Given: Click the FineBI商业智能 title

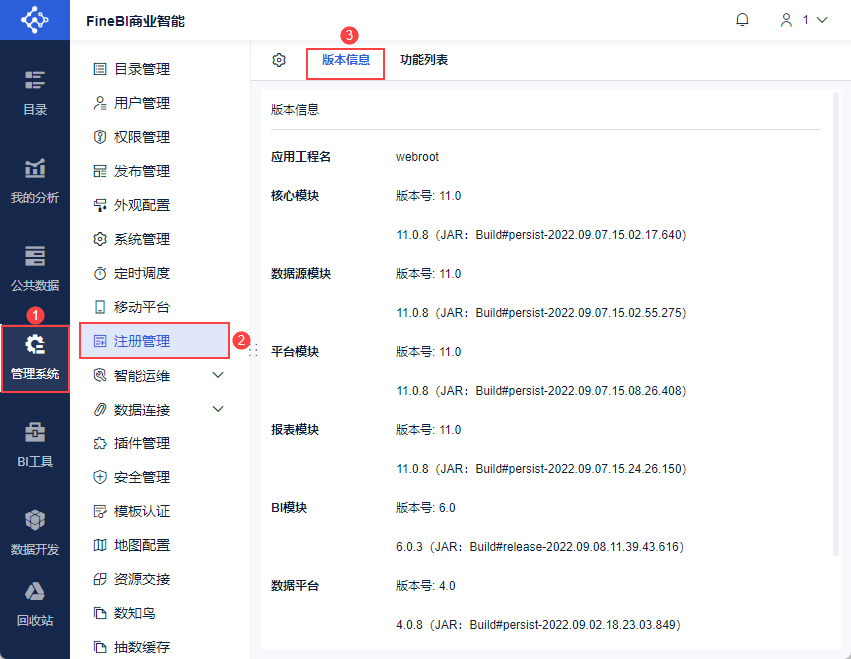Looking at the screenshot, I should click(x=135, y=21).
